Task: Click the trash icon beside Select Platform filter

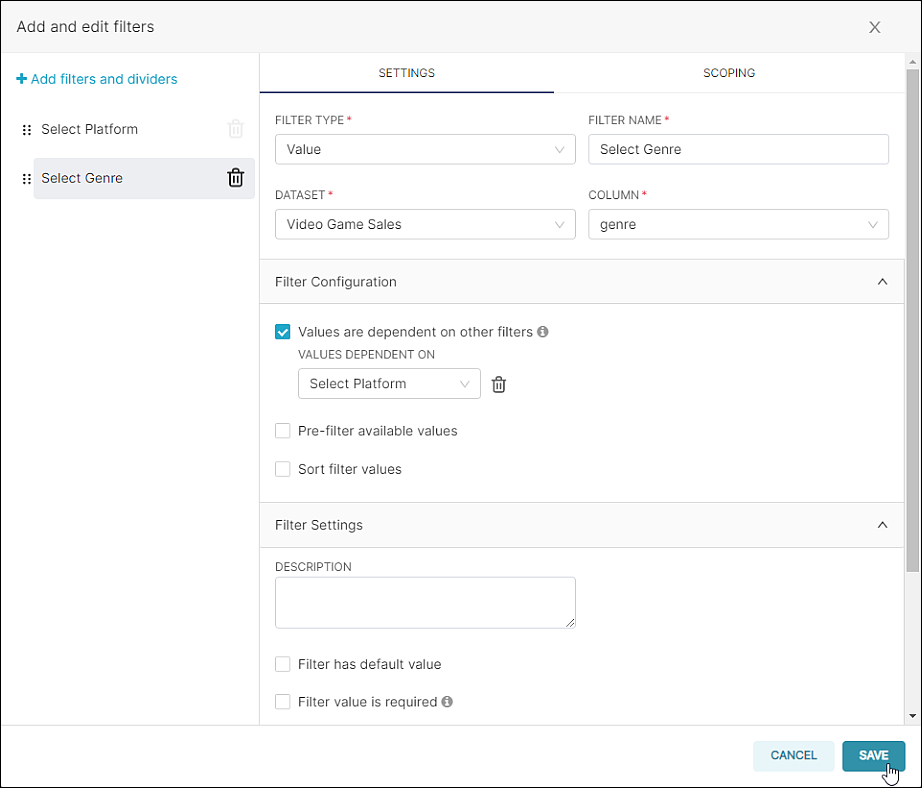Action: [235, 129]
